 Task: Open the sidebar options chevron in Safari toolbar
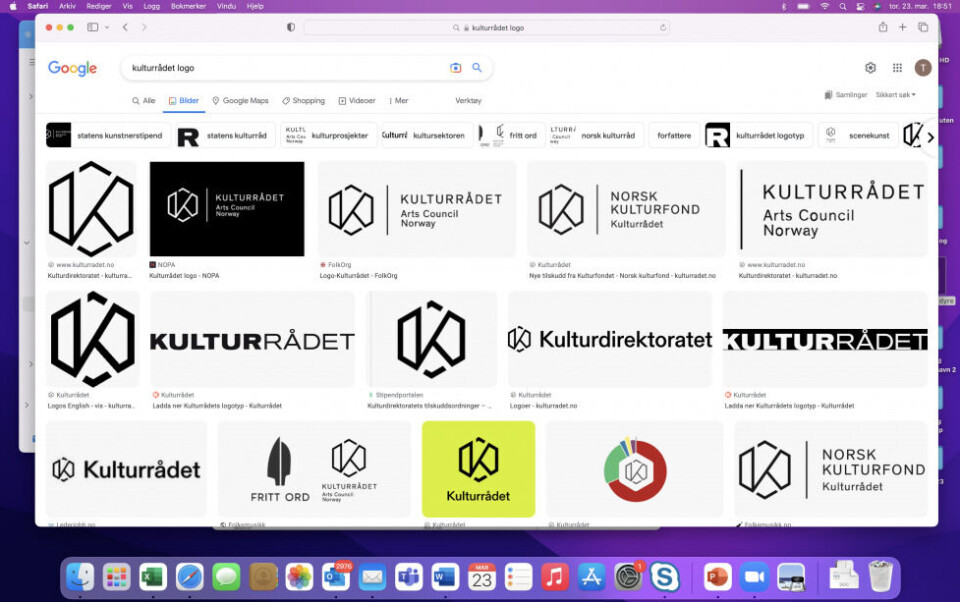(107, 27)
